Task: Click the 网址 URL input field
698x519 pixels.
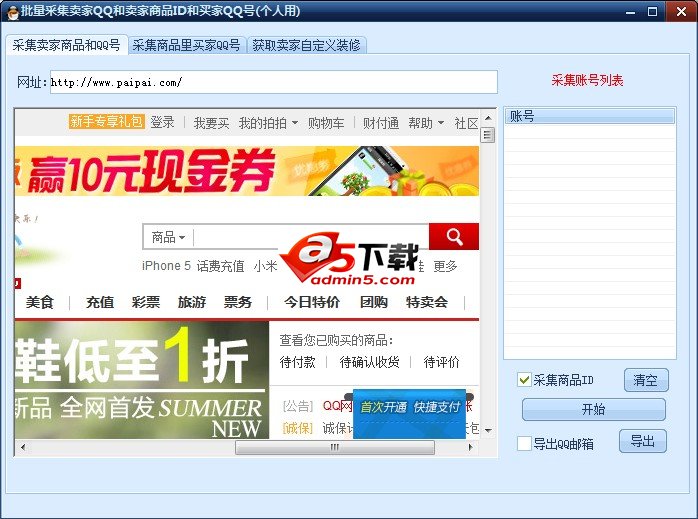Action: [273, 82]
